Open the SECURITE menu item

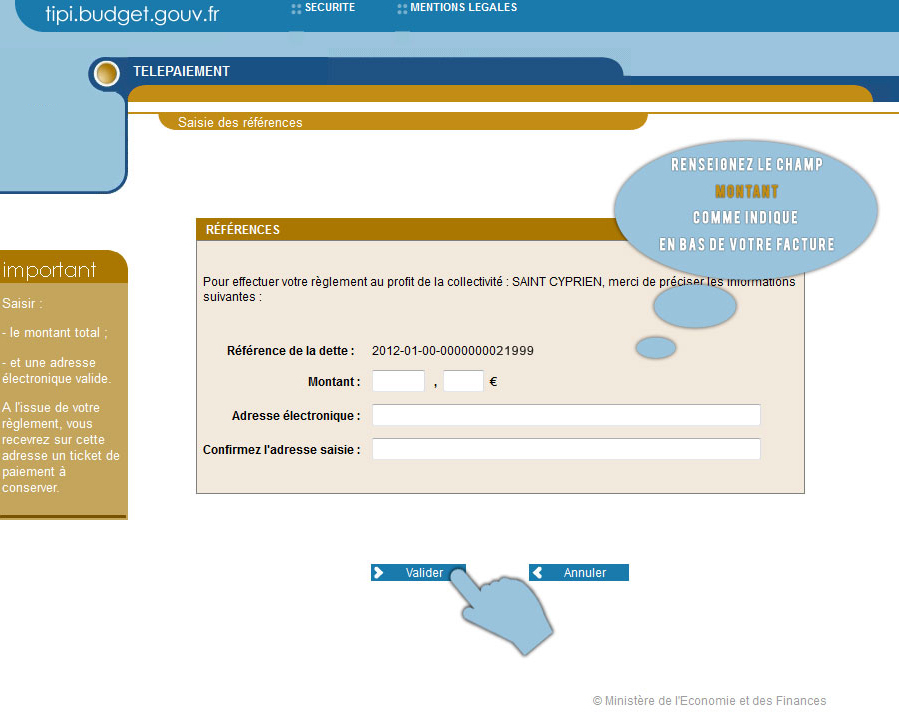pyautogui.click(x=329, y=8)
